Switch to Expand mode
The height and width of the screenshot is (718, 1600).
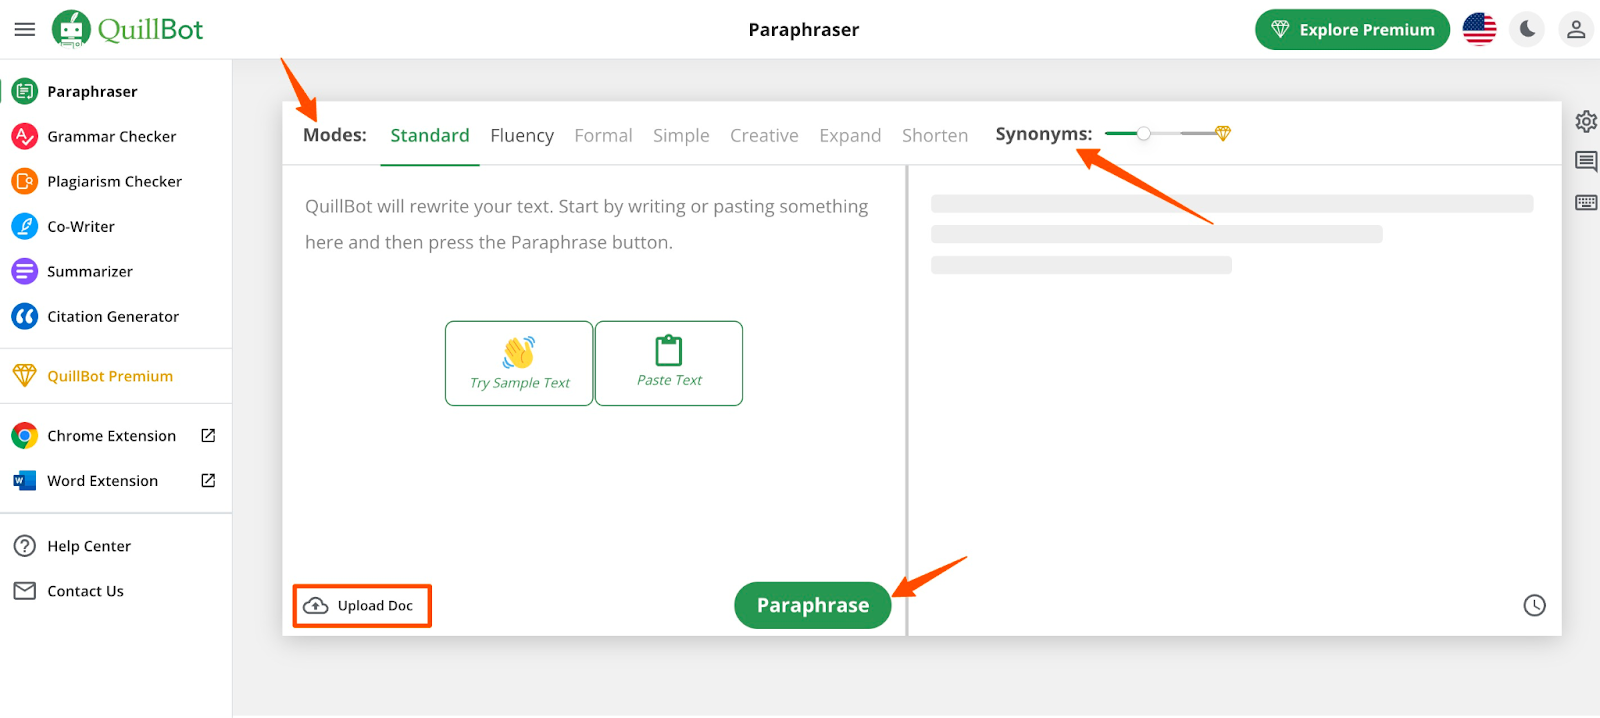click(x=850, y=135)
